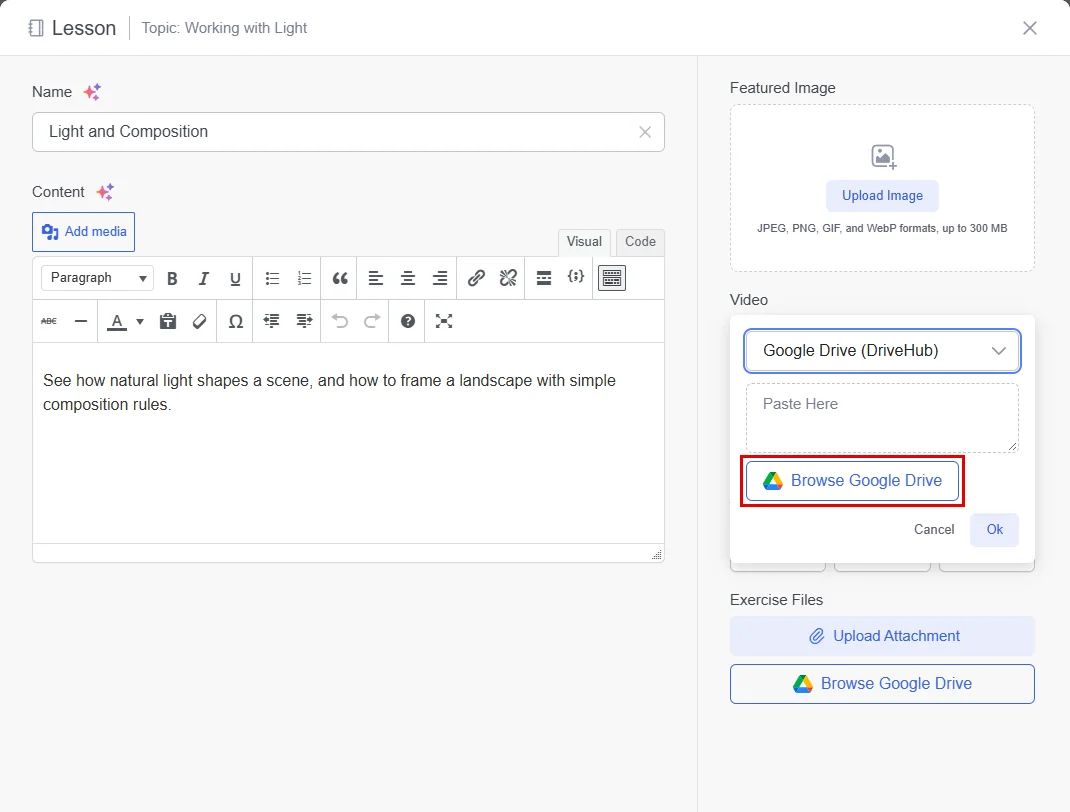This screenshot has height=812, width=1070.
Task: Close the Lesson dialog
Action: (x=1029, y=28)
